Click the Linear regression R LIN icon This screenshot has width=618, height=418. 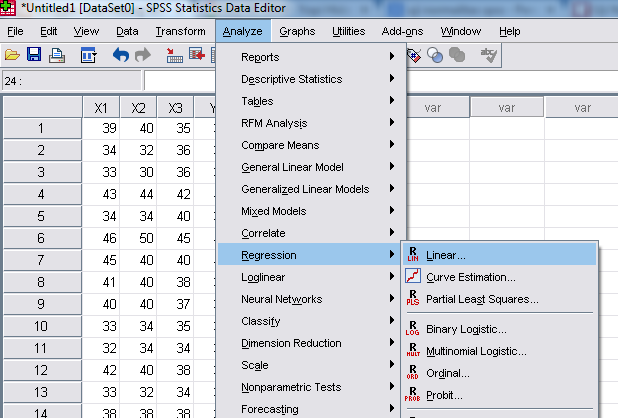pyautogui.click(x=413, y=255)
